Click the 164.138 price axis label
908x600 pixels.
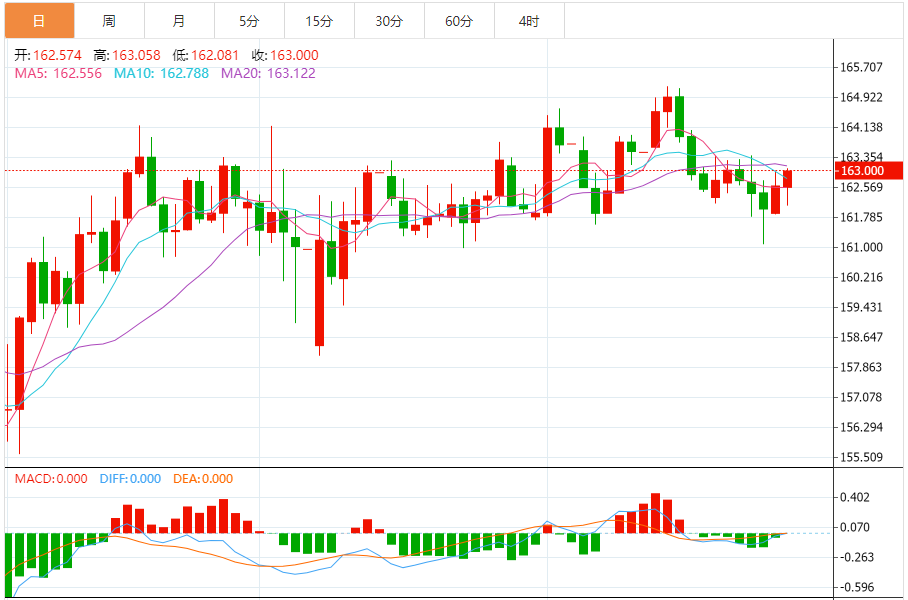point(861,127)
